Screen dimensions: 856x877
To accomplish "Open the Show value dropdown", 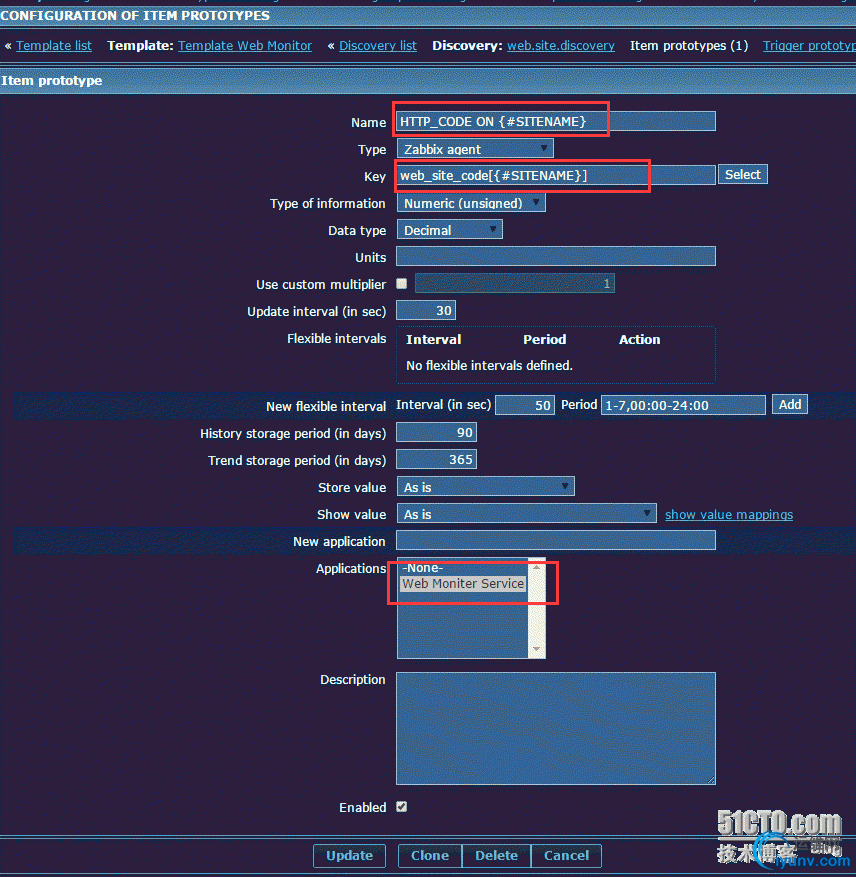I will (x=526, y=513).
